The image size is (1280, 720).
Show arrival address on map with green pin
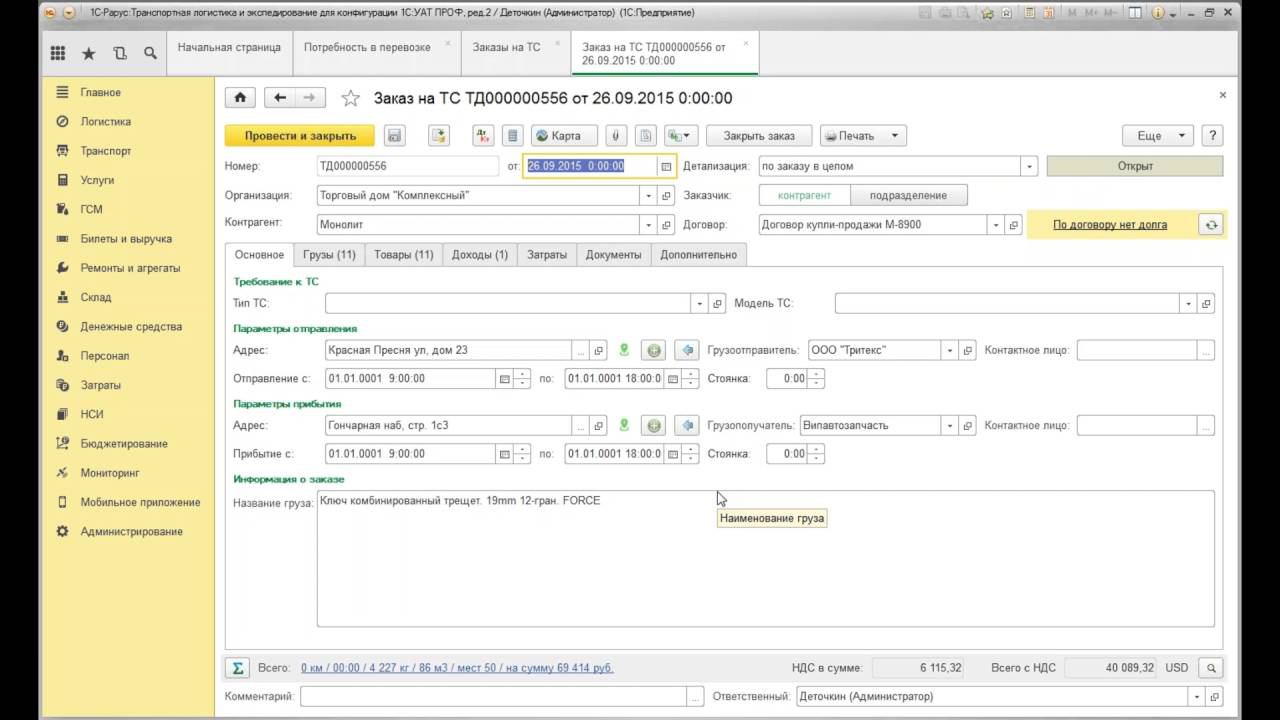click(x=624, y=425)
